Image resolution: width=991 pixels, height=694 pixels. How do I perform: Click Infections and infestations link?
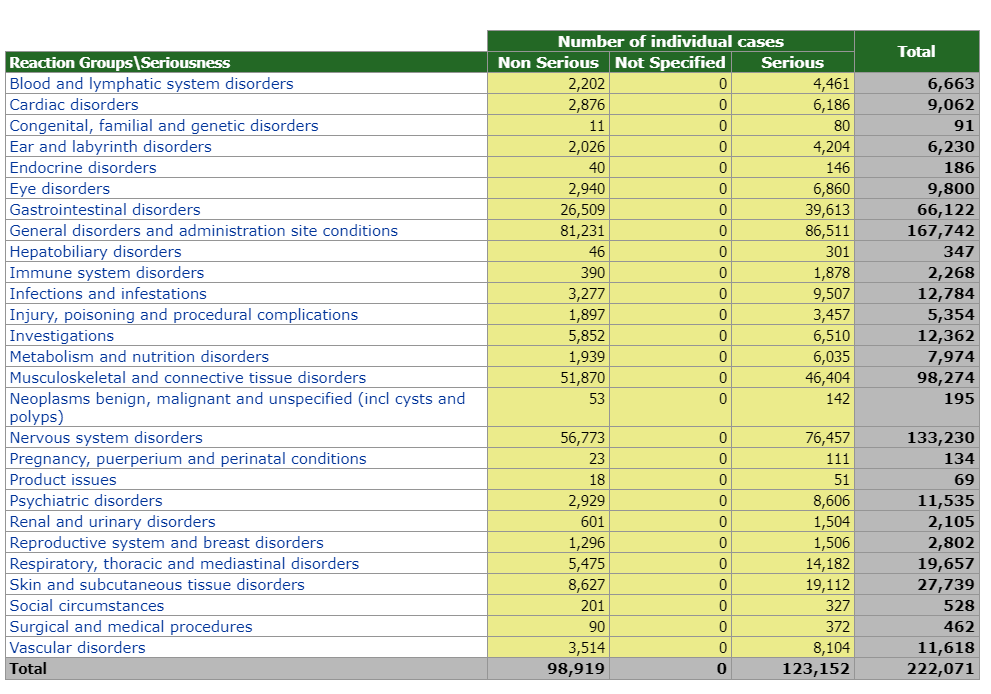pos(108,294)
